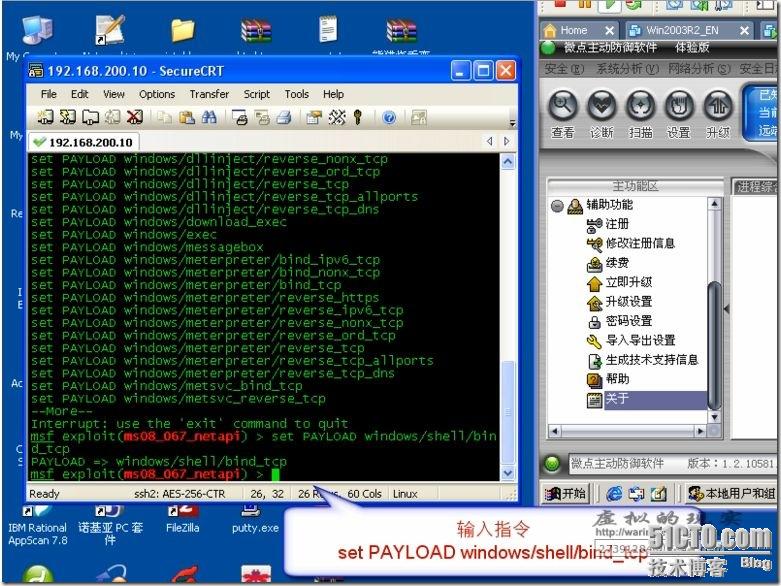Click the function tree horizontal scroll right arrow
The image size is (781, 586).
coord(701,431)
